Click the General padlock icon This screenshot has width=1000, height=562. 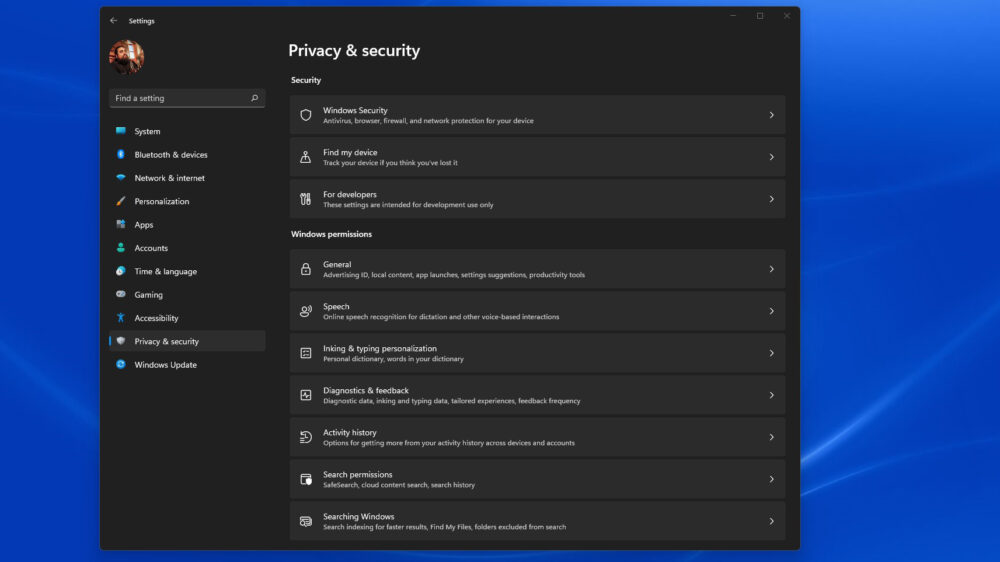(x=305, y=269)
